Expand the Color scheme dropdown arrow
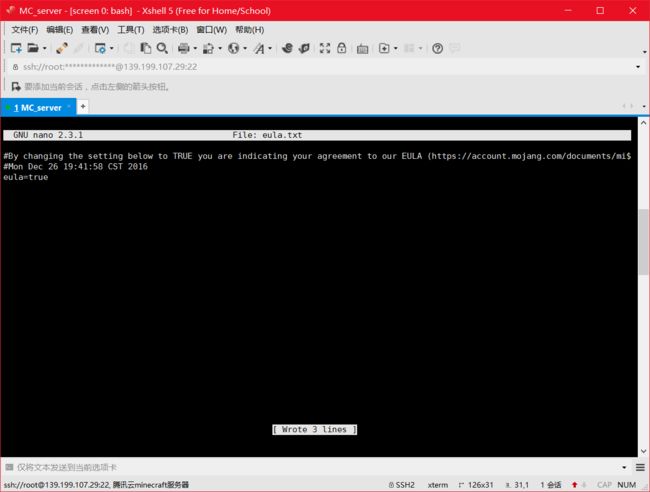 point(220,48)
